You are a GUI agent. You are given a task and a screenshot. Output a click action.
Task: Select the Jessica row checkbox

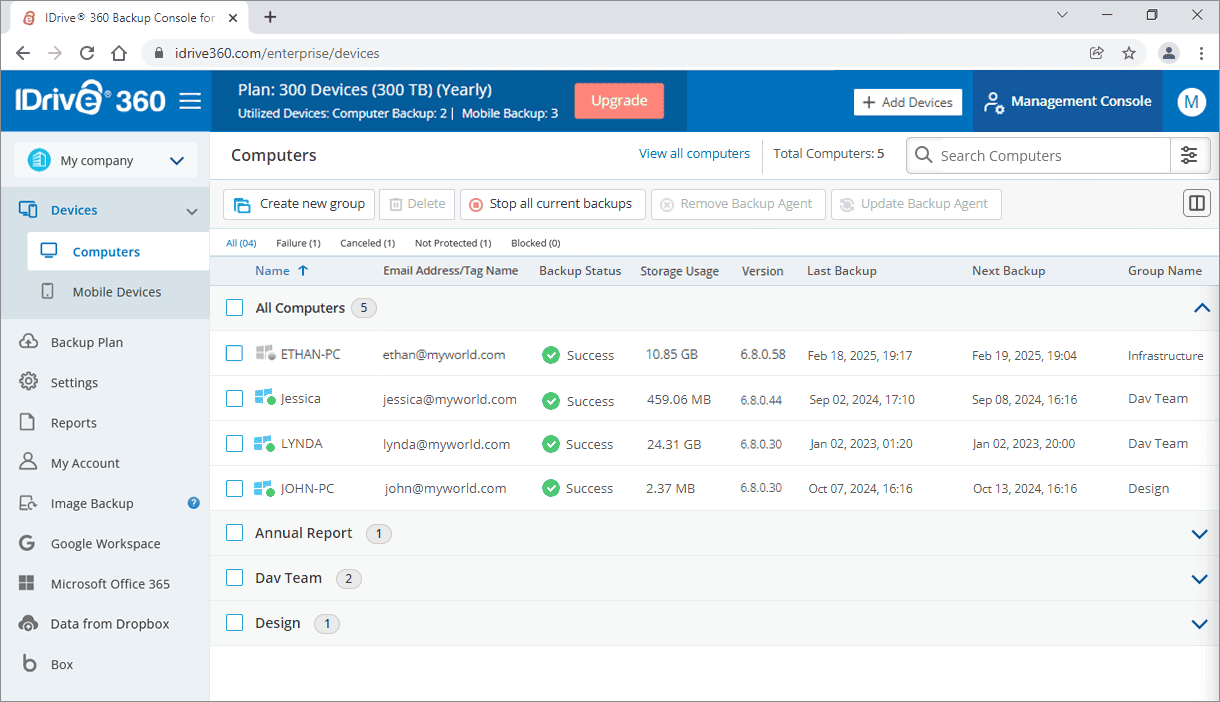pos(234,398)
